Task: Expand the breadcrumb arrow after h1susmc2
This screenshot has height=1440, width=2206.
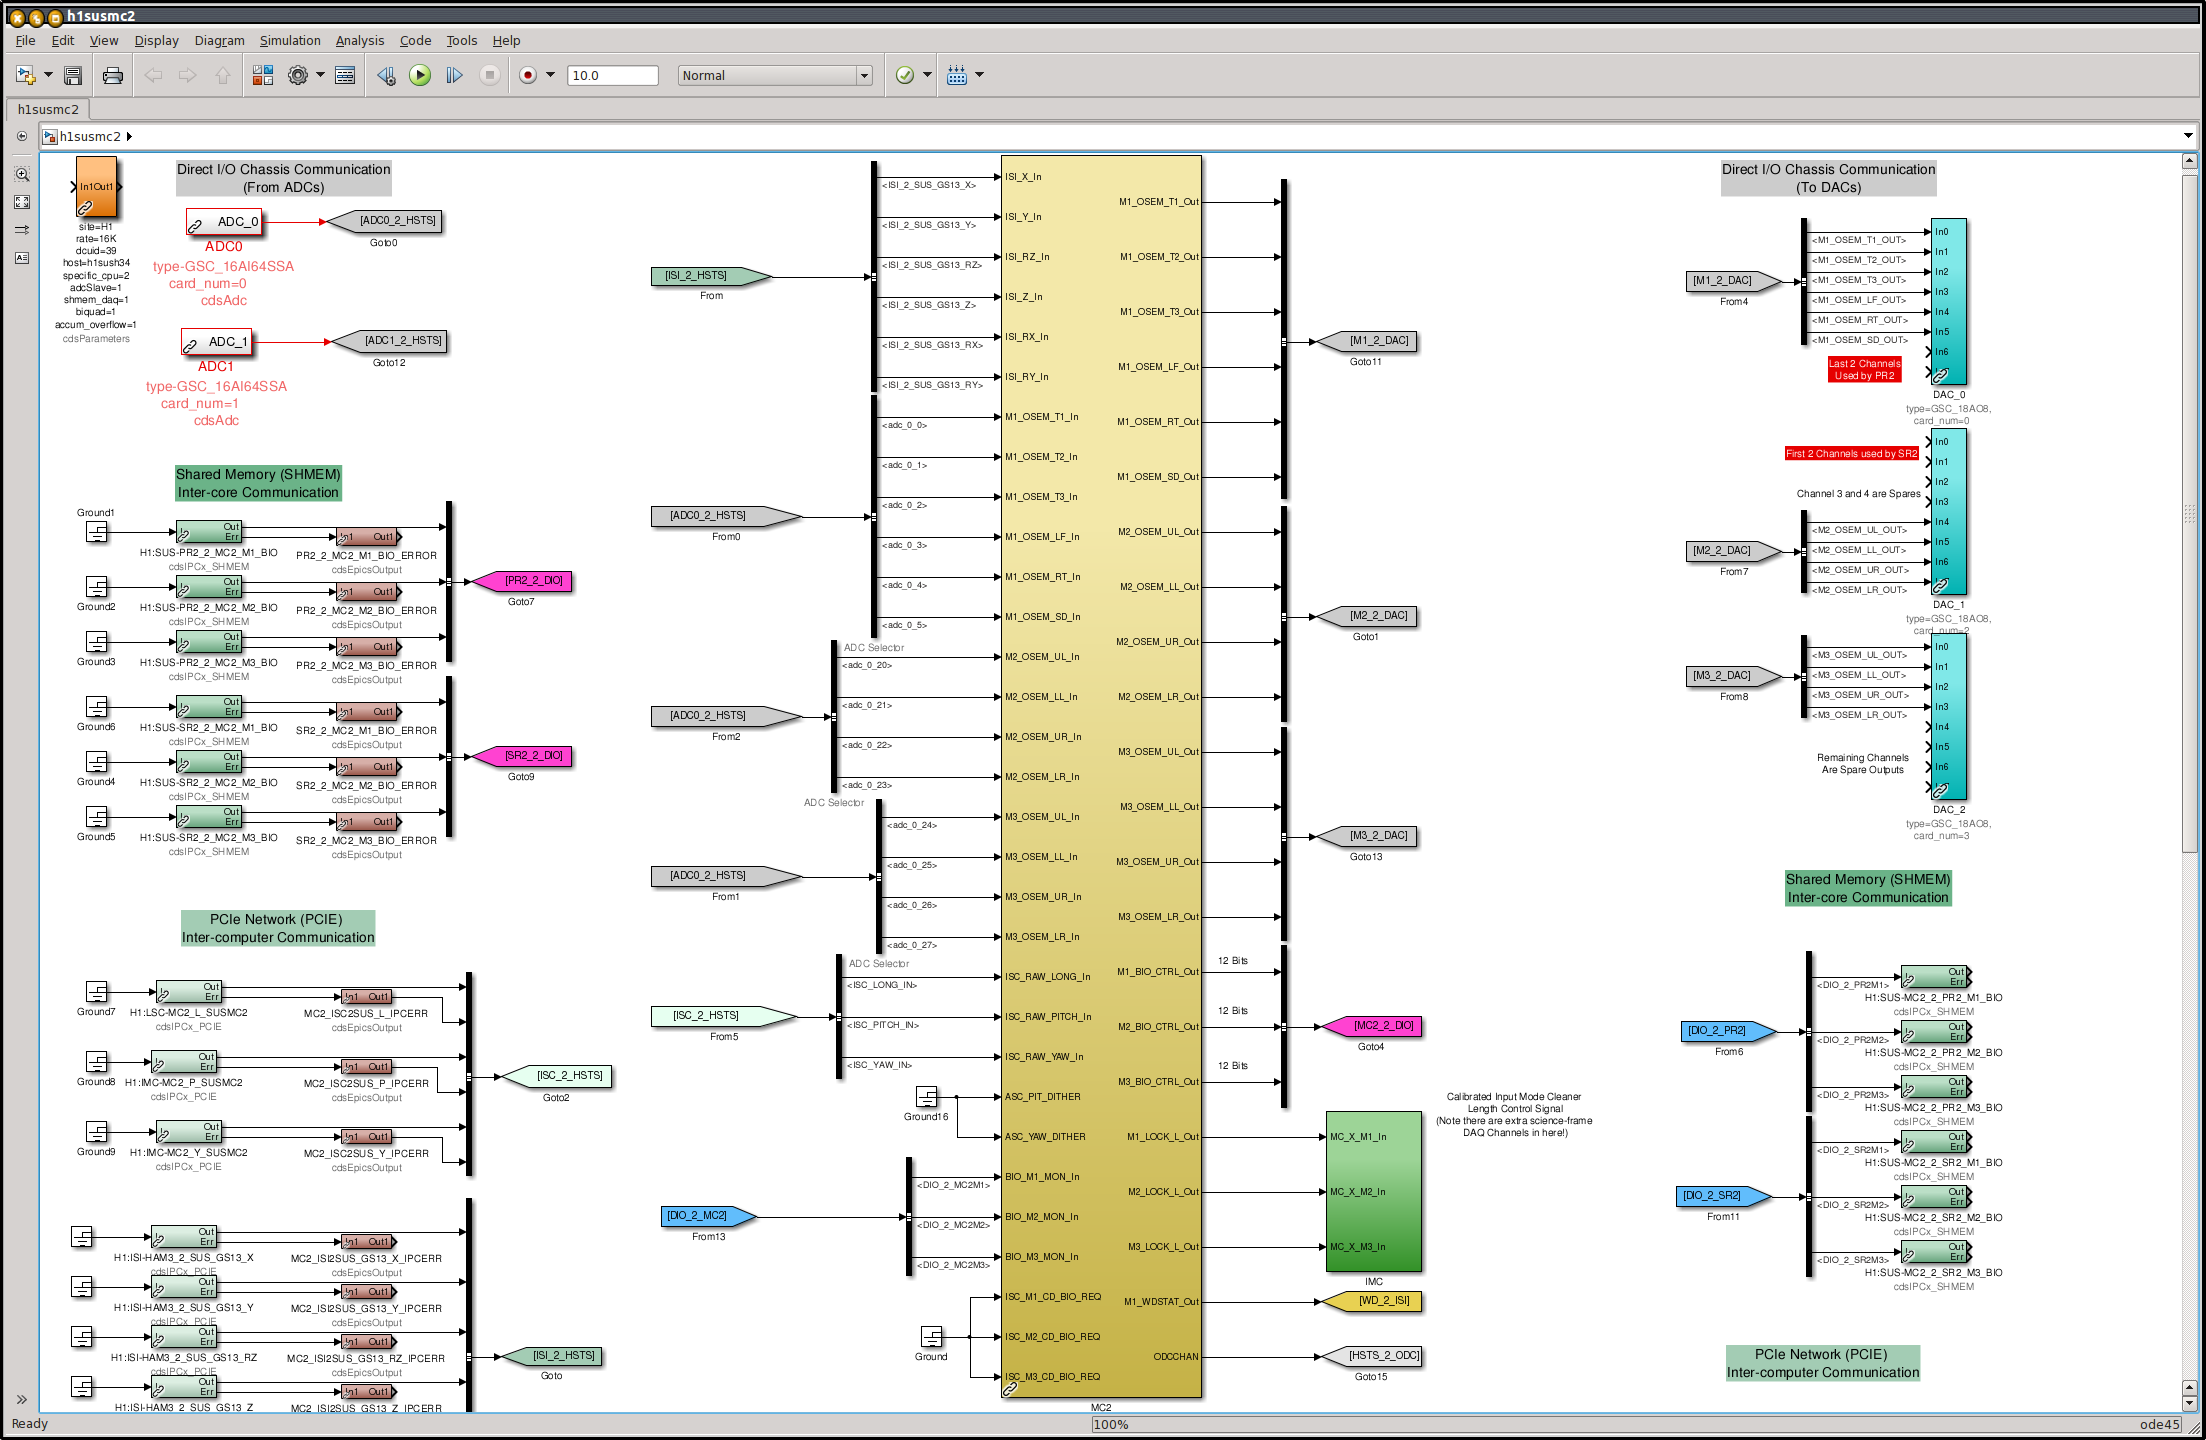Action: point(129,136)
